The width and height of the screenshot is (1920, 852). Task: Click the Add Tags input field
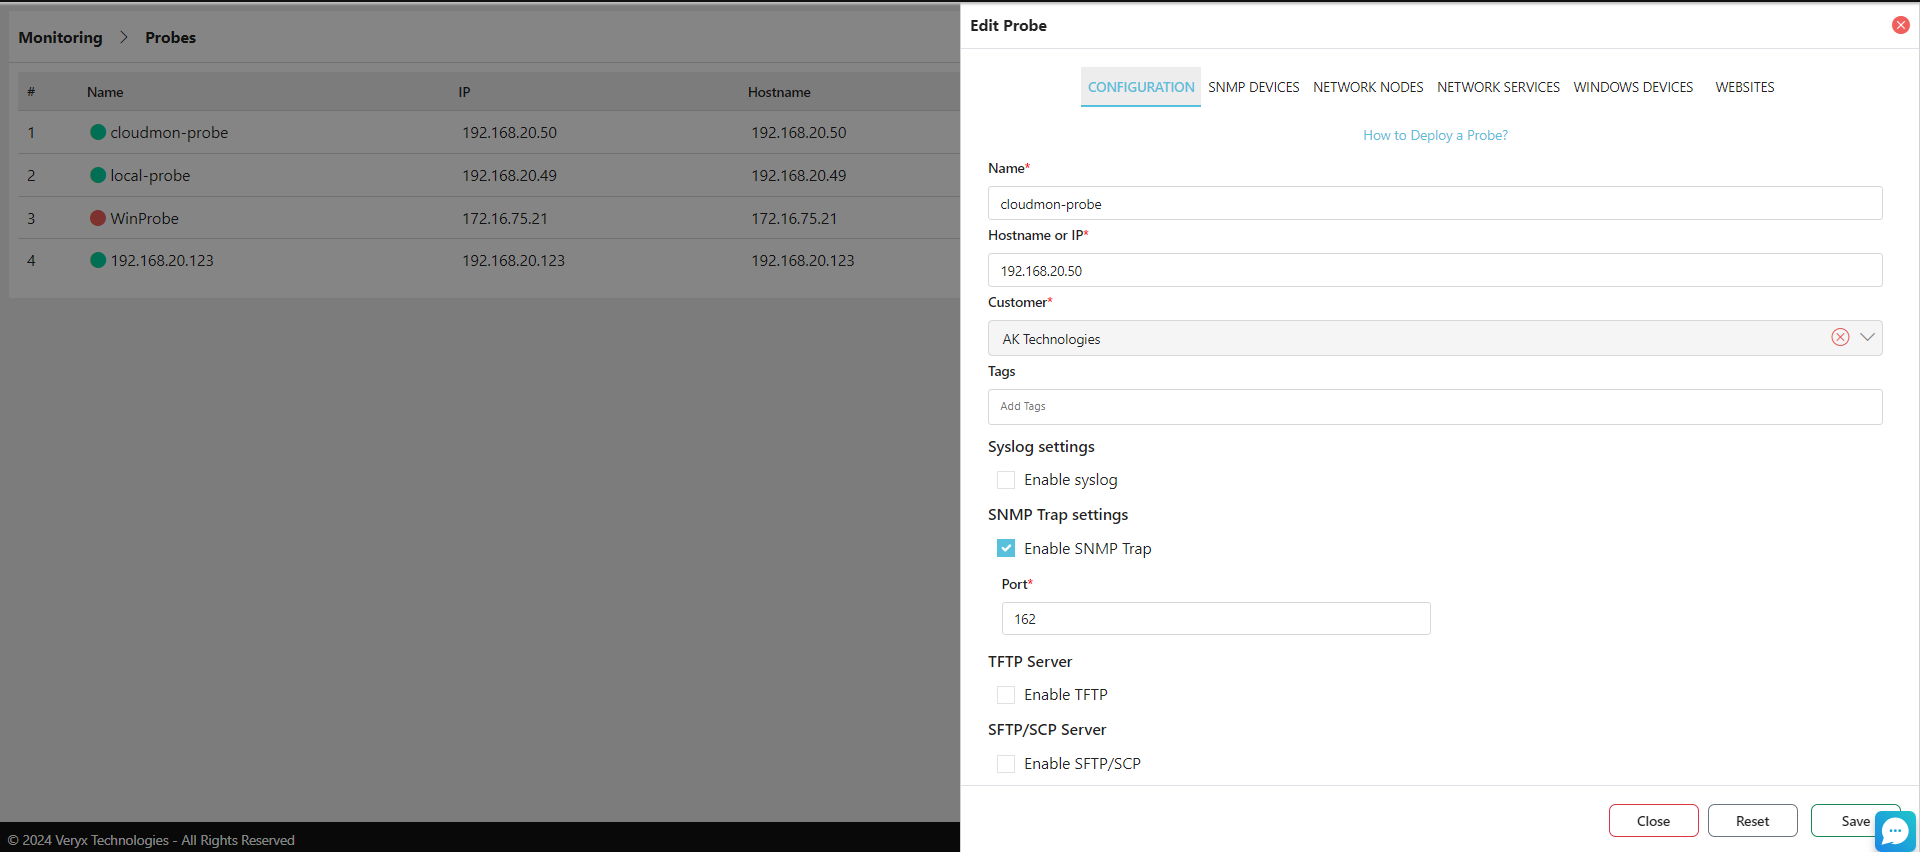1435,407
